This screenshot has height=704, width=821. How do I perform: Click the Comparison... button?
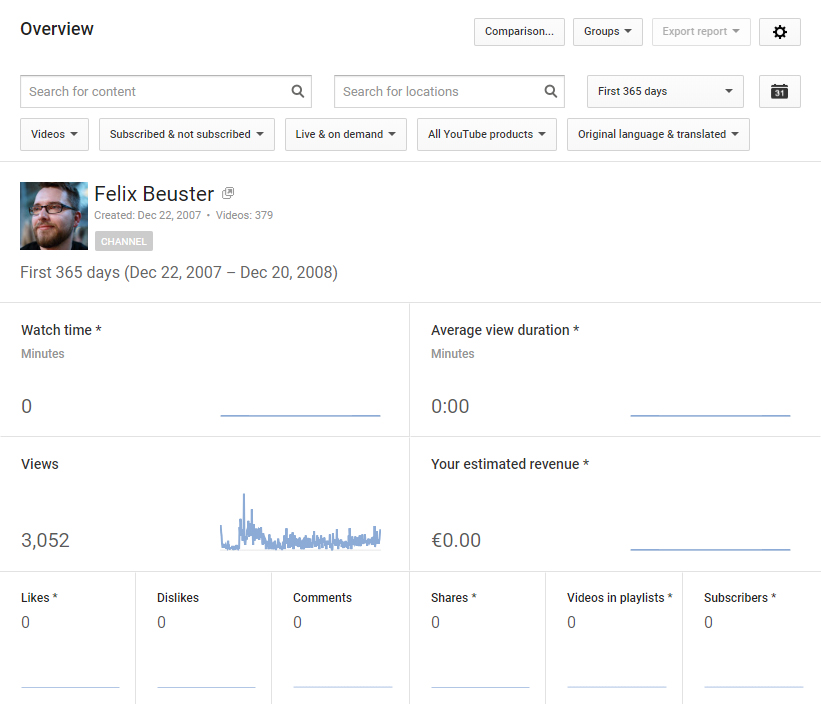coord(519,32)
